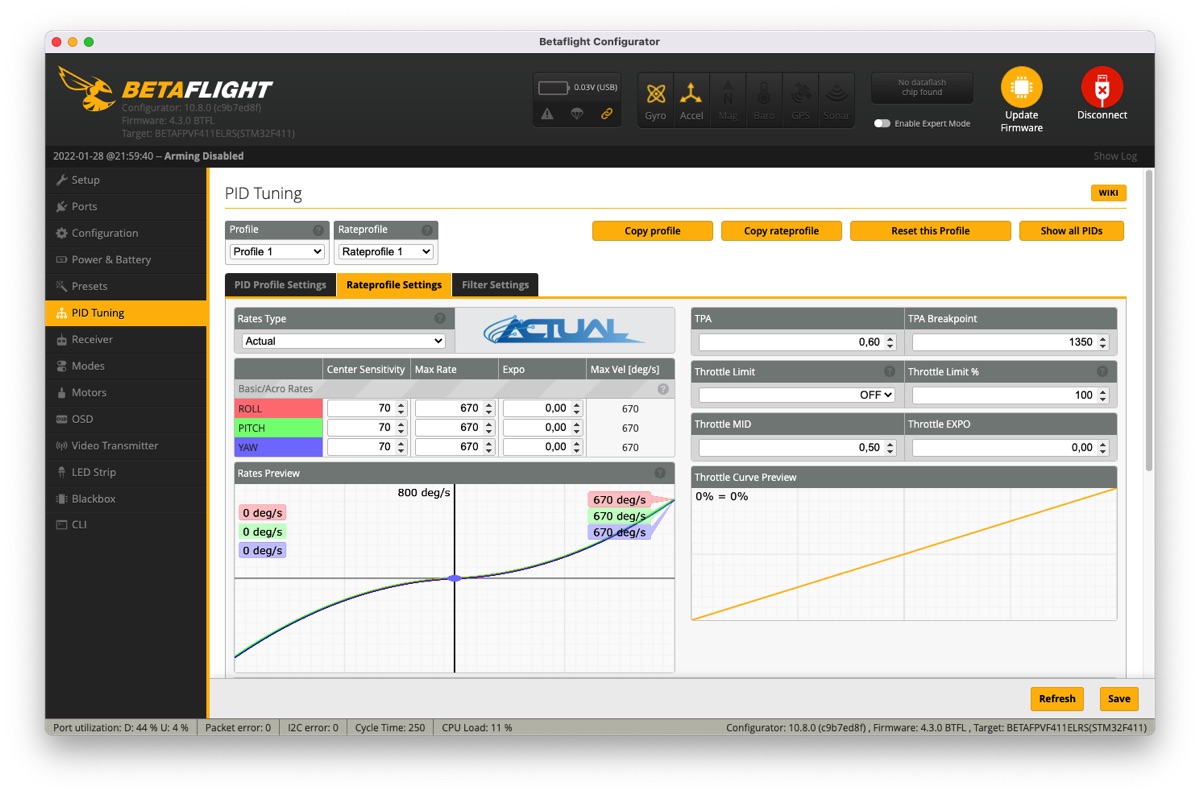The width and height of the screenshot is (1200, 795).
Task: Click the Save button
Action: click(x=1119, y=699)
